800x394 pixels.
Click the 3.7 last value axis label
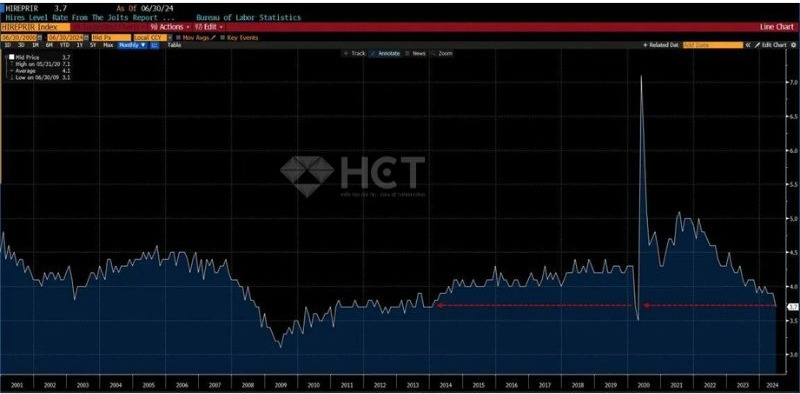(793, 307)
